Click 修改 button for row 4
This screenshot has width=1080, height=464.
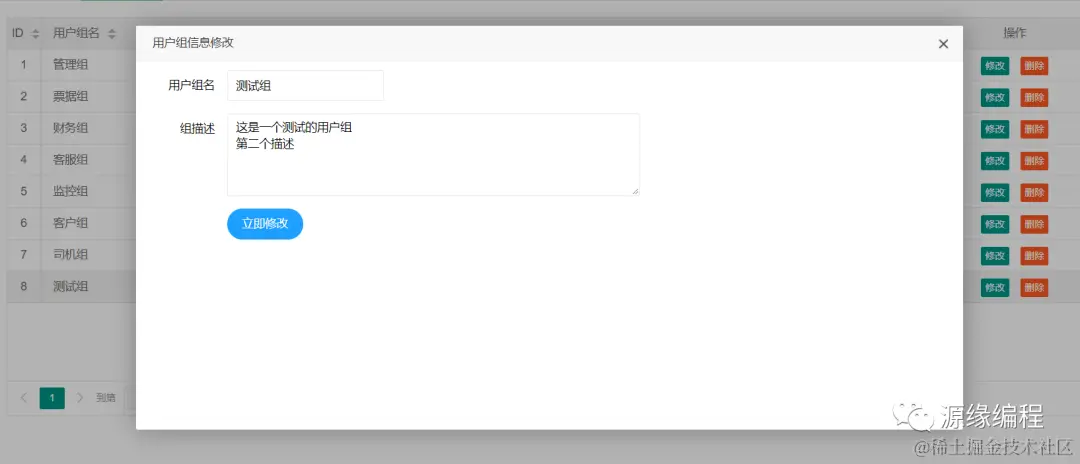click(x=995, y=160)
